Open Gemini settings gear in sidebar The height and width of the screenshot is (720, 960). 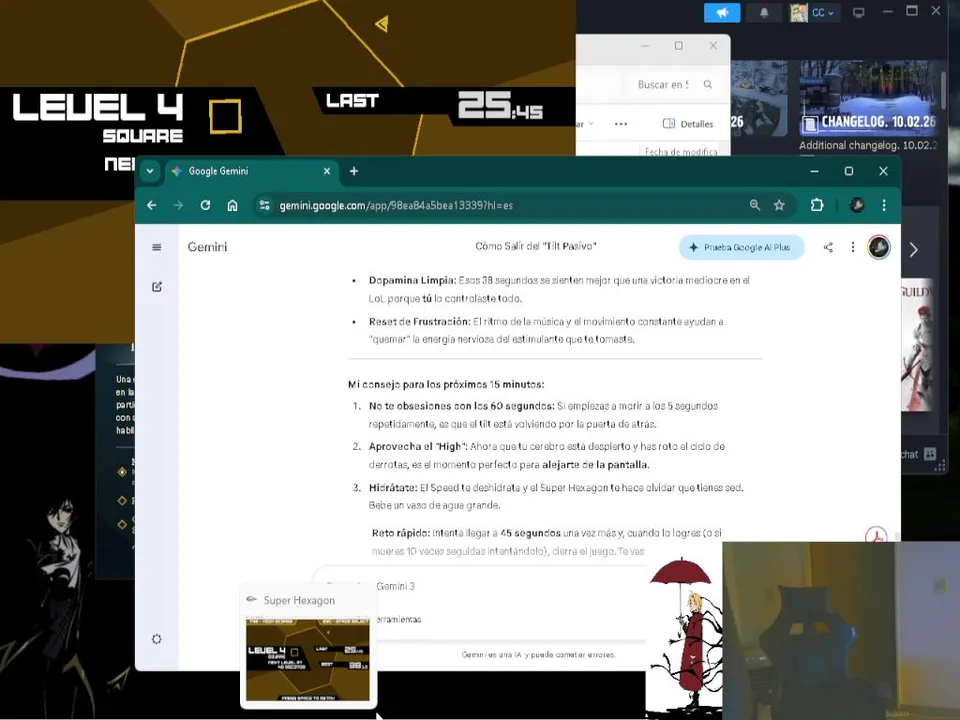point(157,639)
